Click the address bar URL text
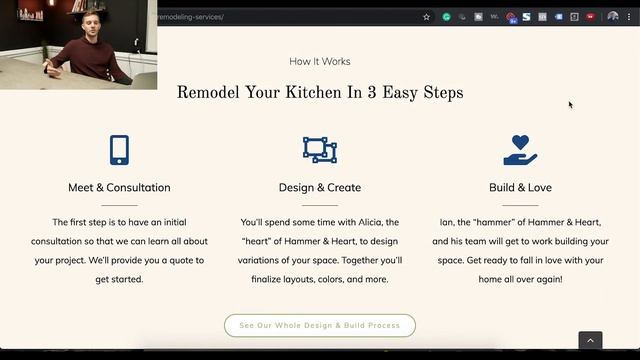Image resolution: width=640 pixels, height=360 pixels. (191, 17)
